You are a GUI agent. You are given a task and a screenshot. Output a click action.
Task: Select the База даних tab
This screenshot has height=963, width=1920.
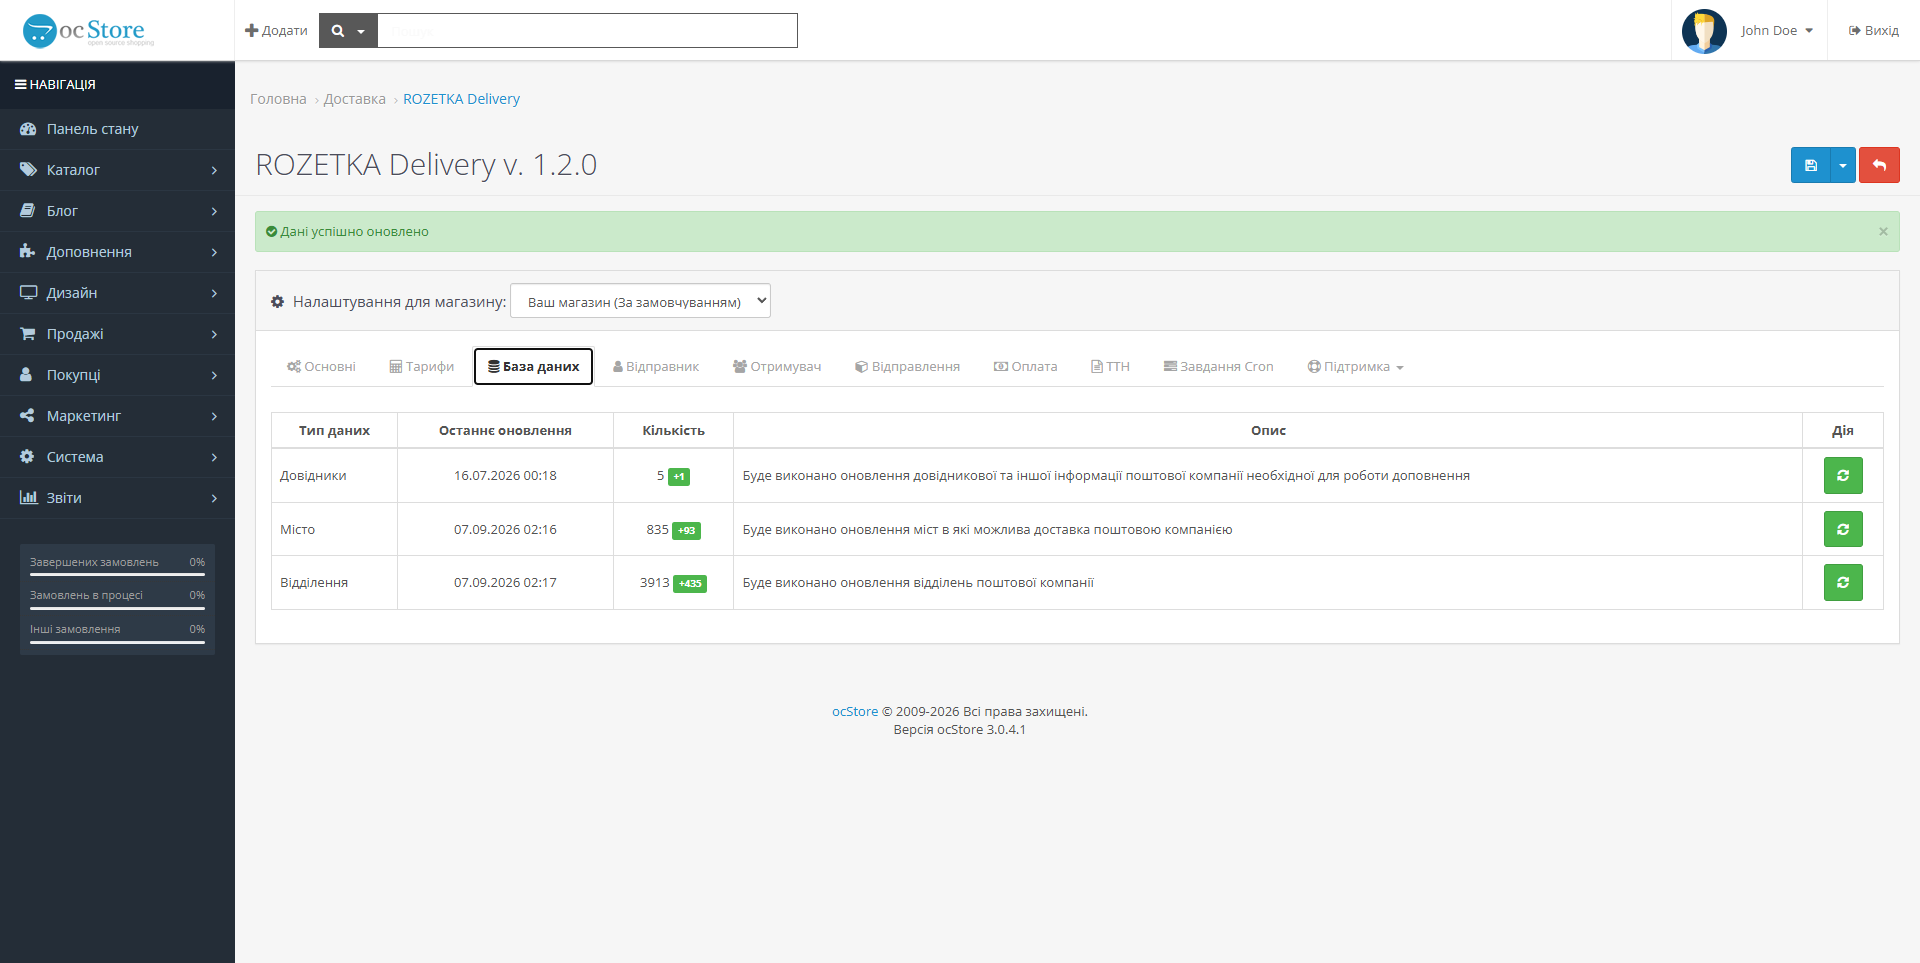[533, 367]
